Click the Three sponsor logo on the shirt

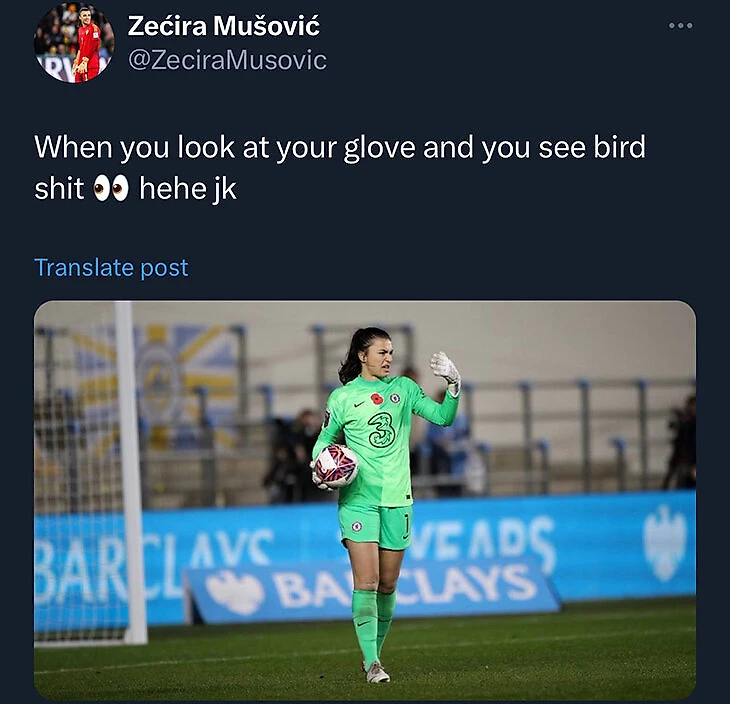[x=382, y=430]
